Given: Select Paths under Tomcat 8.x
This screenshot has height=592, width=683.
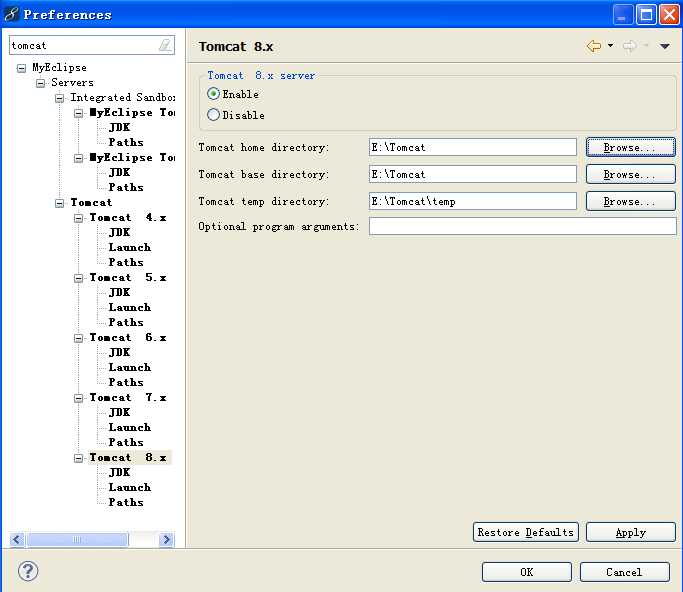Looking at the screenshot, I should 126,502.
